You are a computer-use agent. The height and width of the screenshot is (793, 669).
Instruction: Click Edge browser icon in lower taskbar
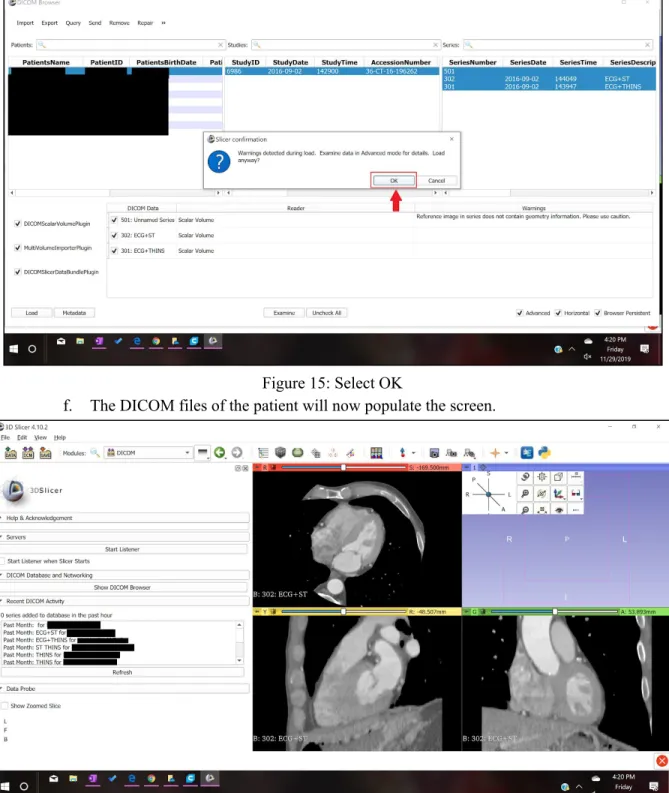tap(131, 779)
